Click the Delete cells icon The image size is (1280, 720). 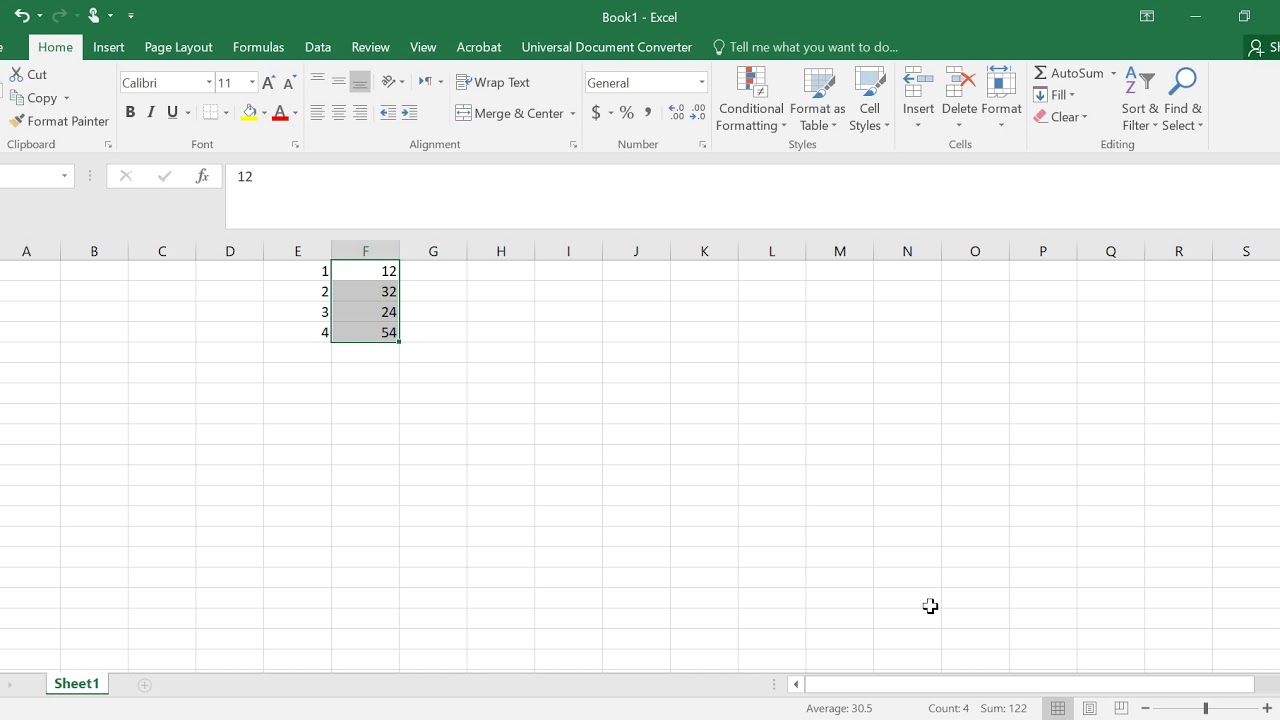pos(959,82)
